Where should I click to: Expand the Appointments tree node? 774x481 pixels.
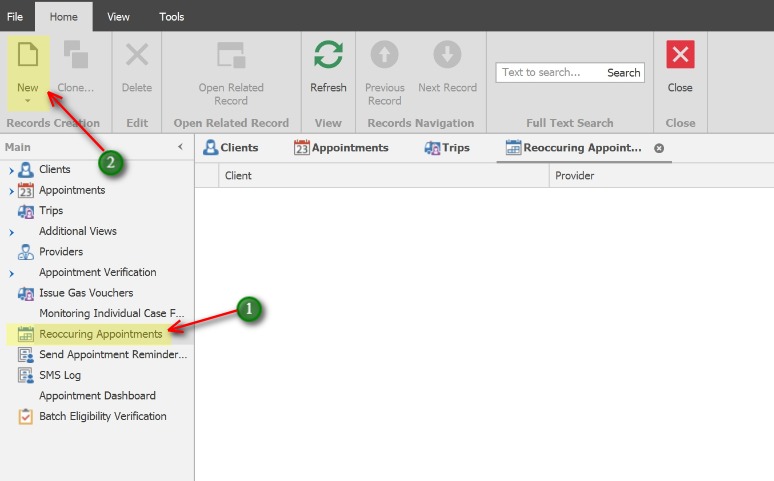[x=11, y=191]
